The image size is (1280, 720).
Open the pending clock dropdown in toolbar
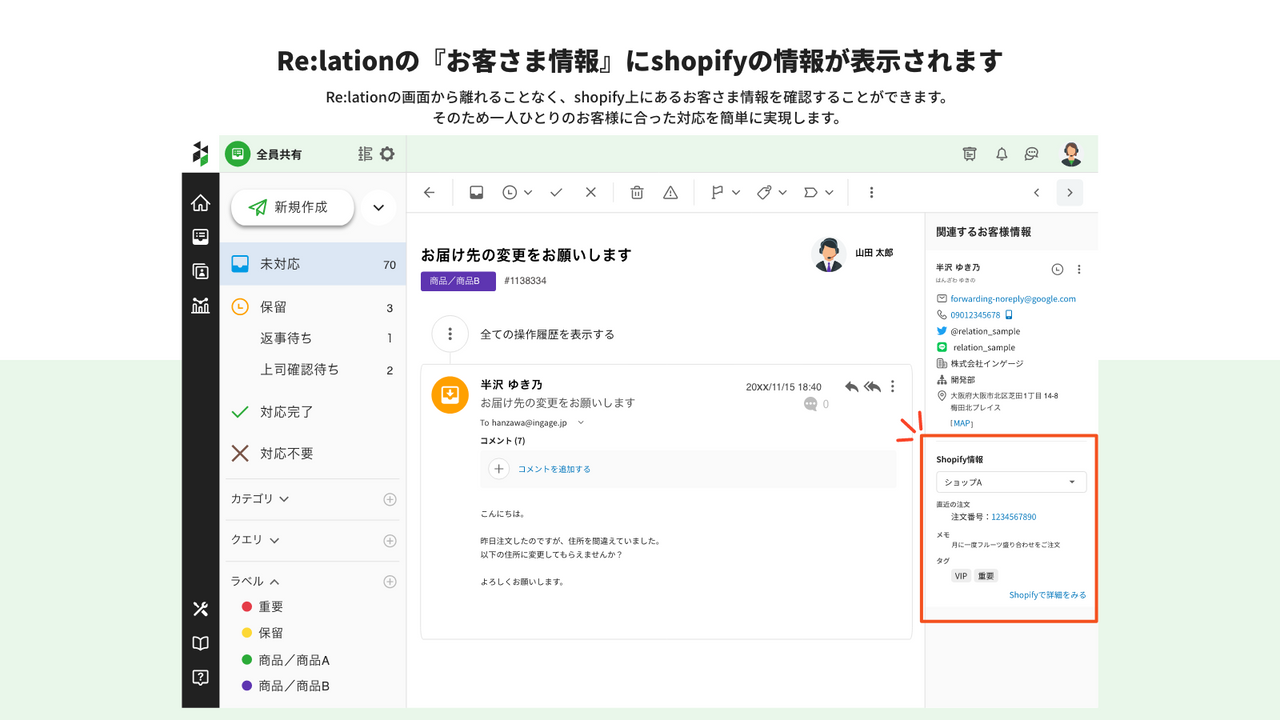[x=517, y=192]
